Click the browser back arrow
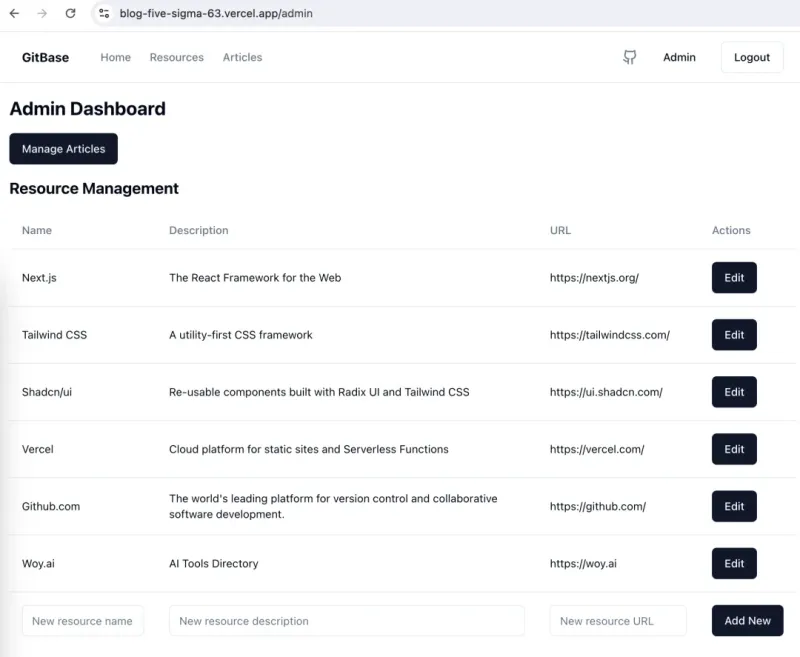The height and width of the screenshot is (657, 800). tap(14, 13)
